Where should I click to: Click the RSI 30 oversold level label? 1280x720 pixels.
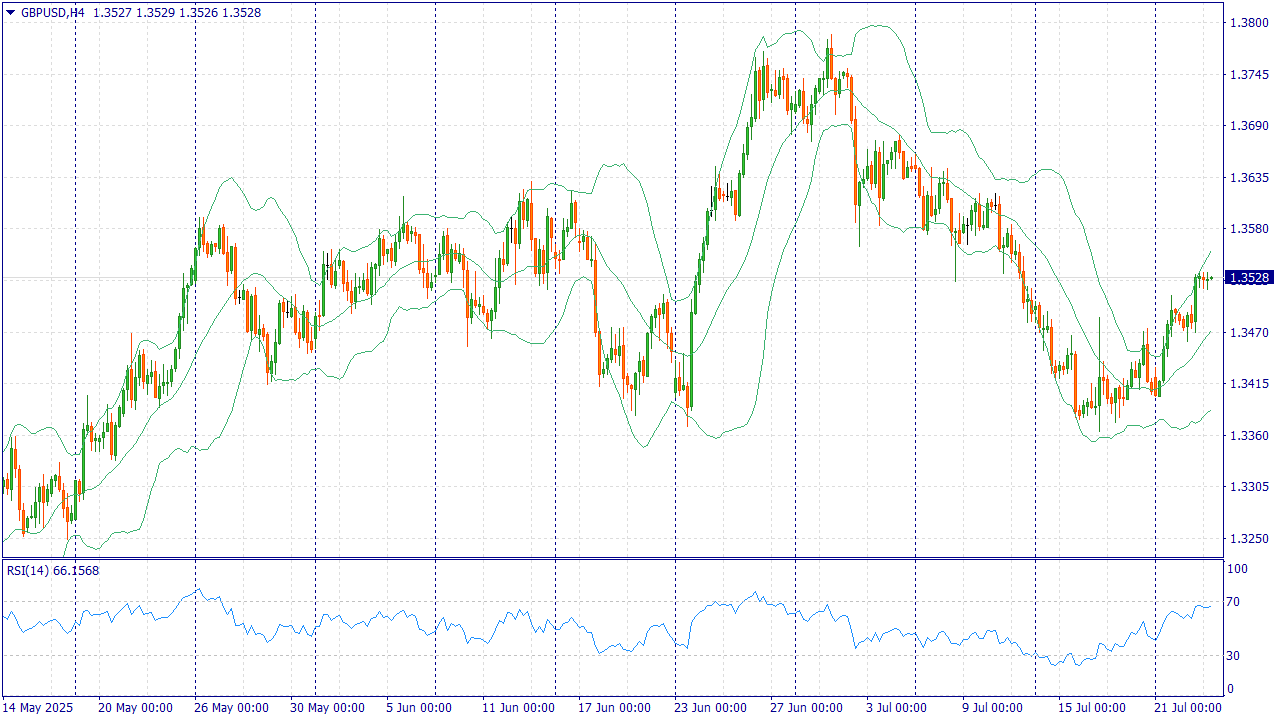[1235, 656]
